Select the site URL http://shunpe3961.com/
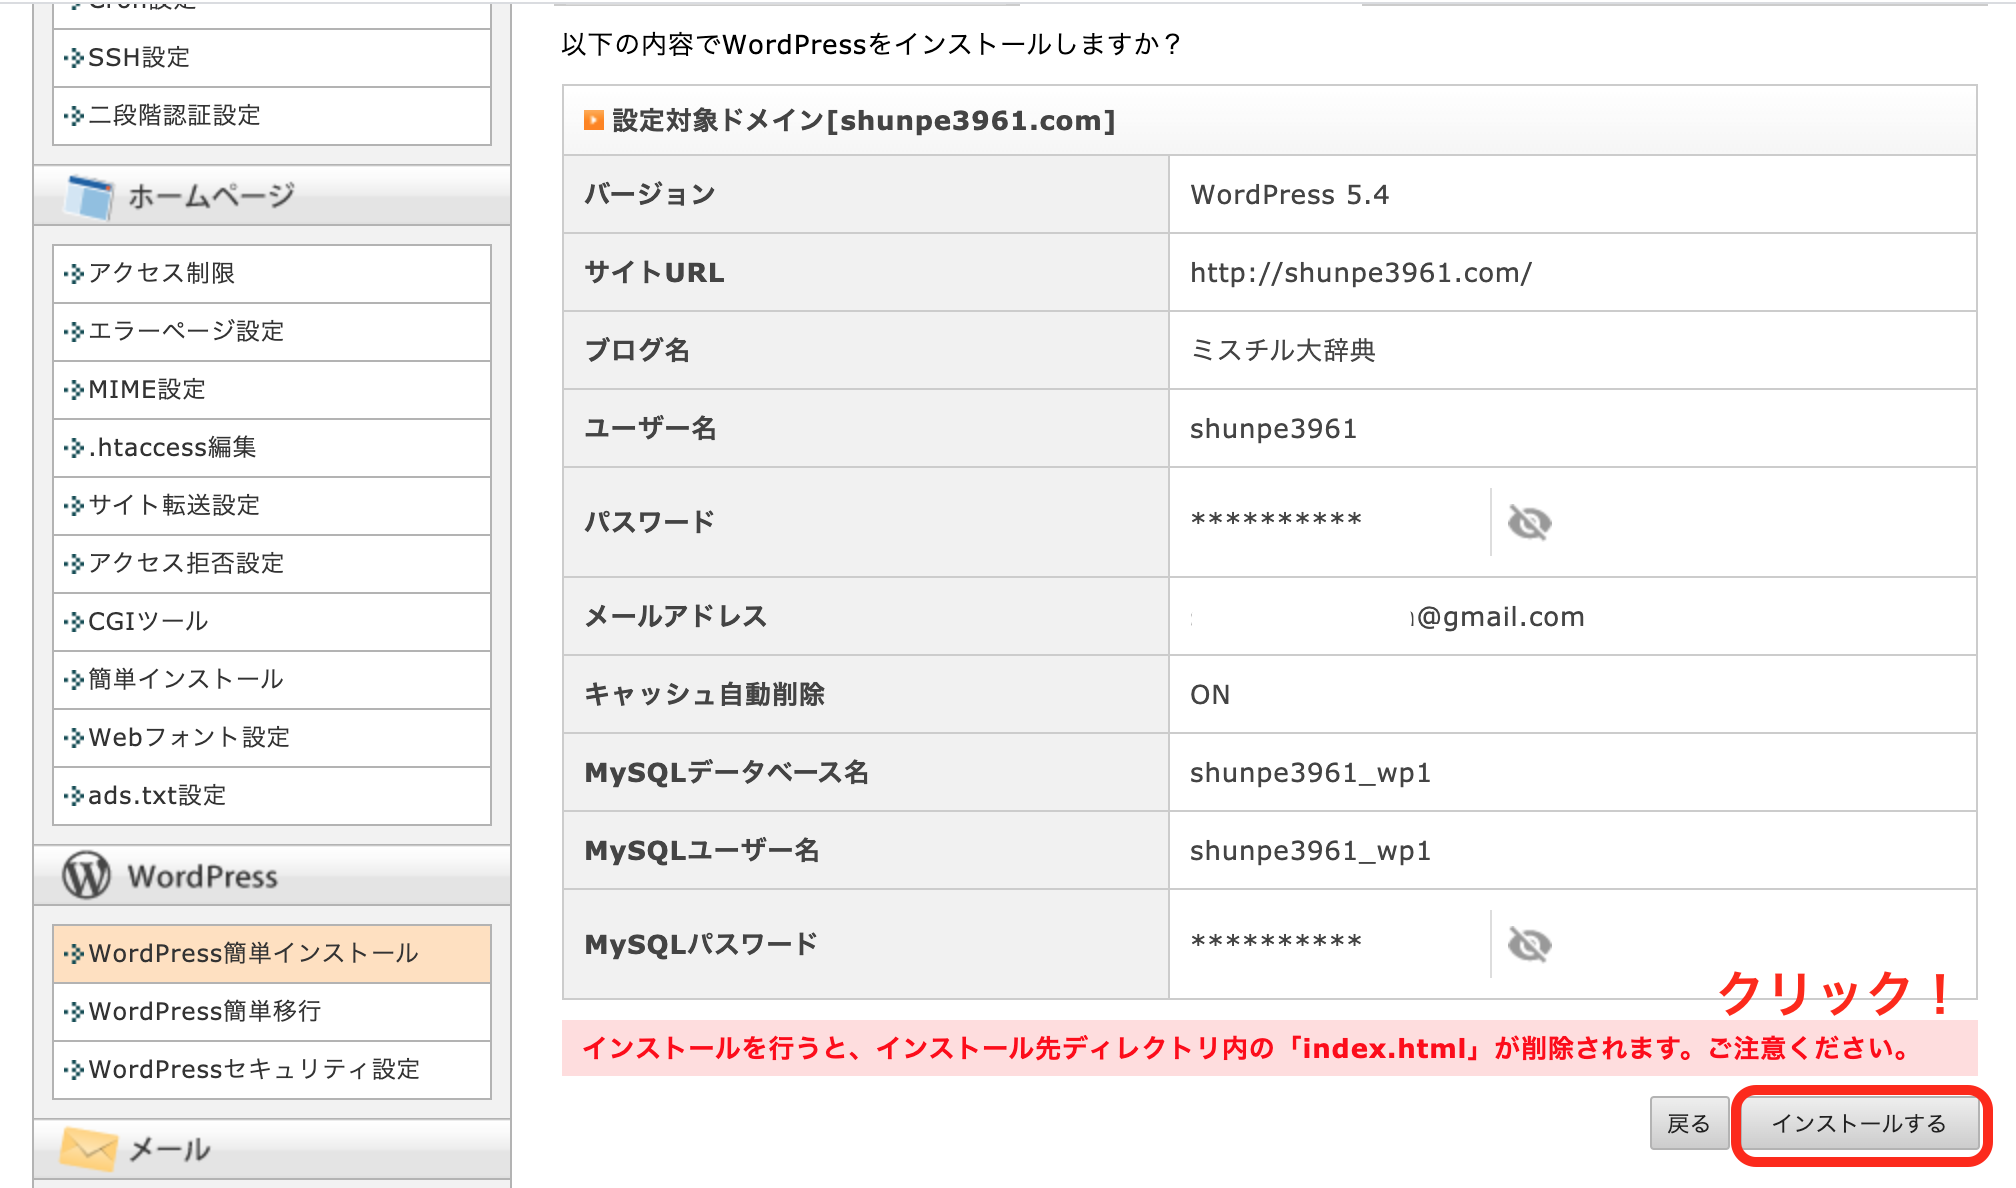 [x=1360, y=273]
